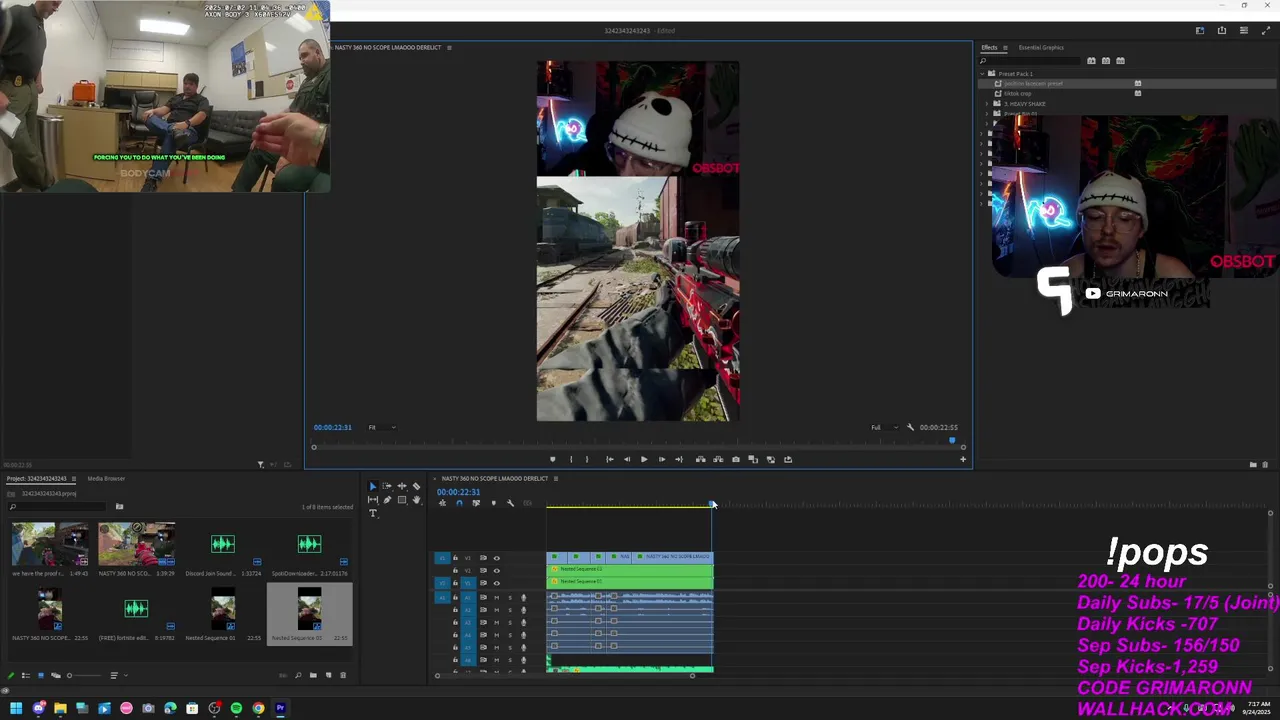
Task: Toggle V3 track output eye
Action: 496,558
